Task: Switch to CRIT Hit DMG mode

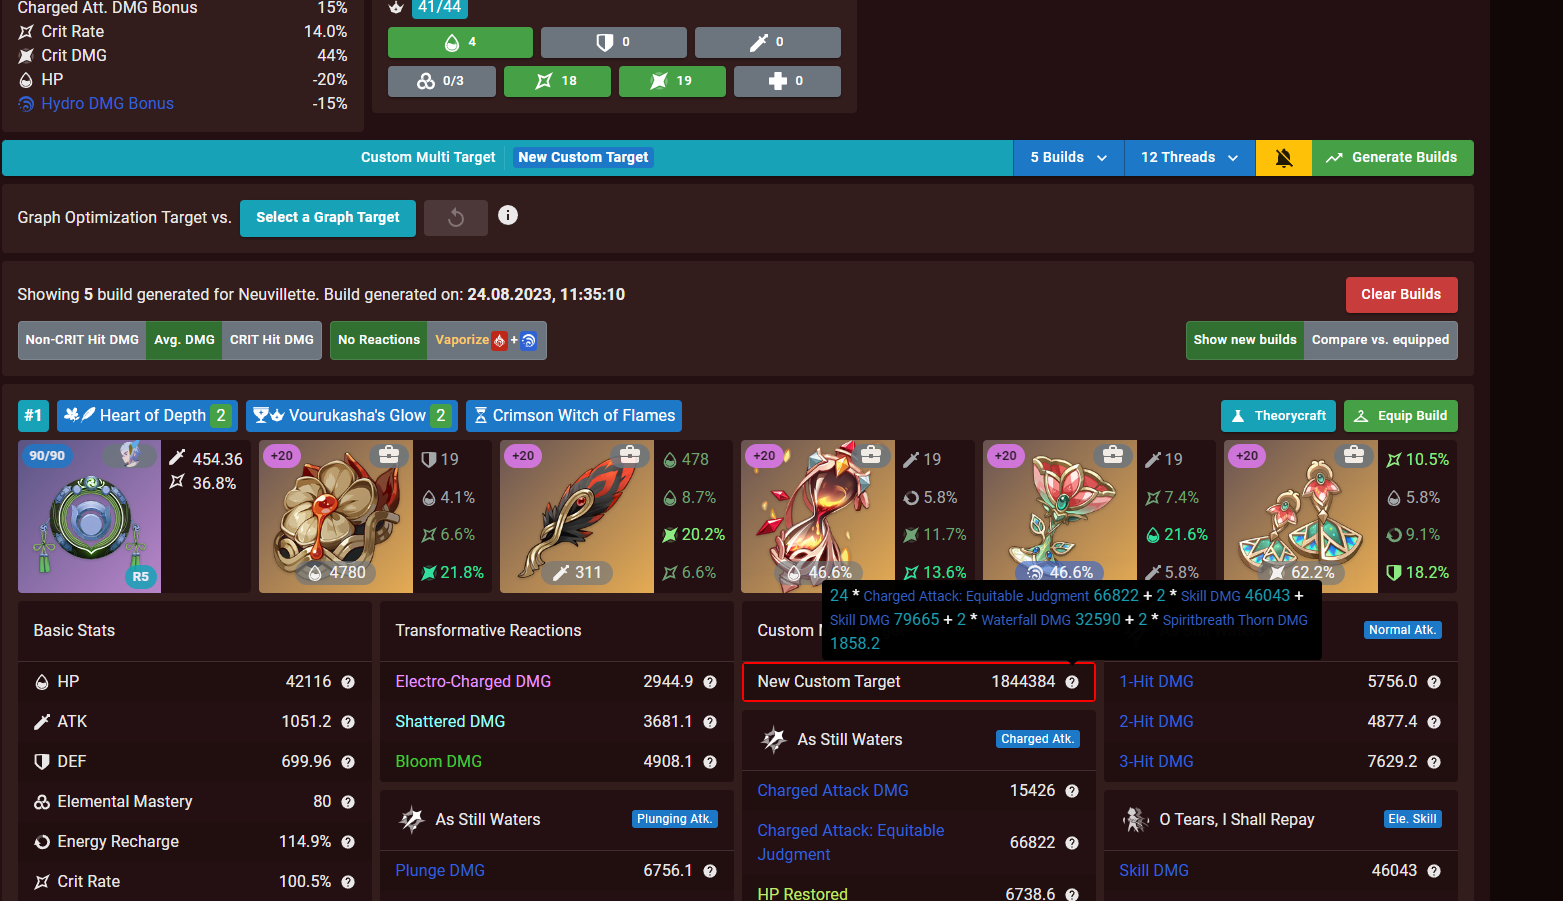Action: 272,340
